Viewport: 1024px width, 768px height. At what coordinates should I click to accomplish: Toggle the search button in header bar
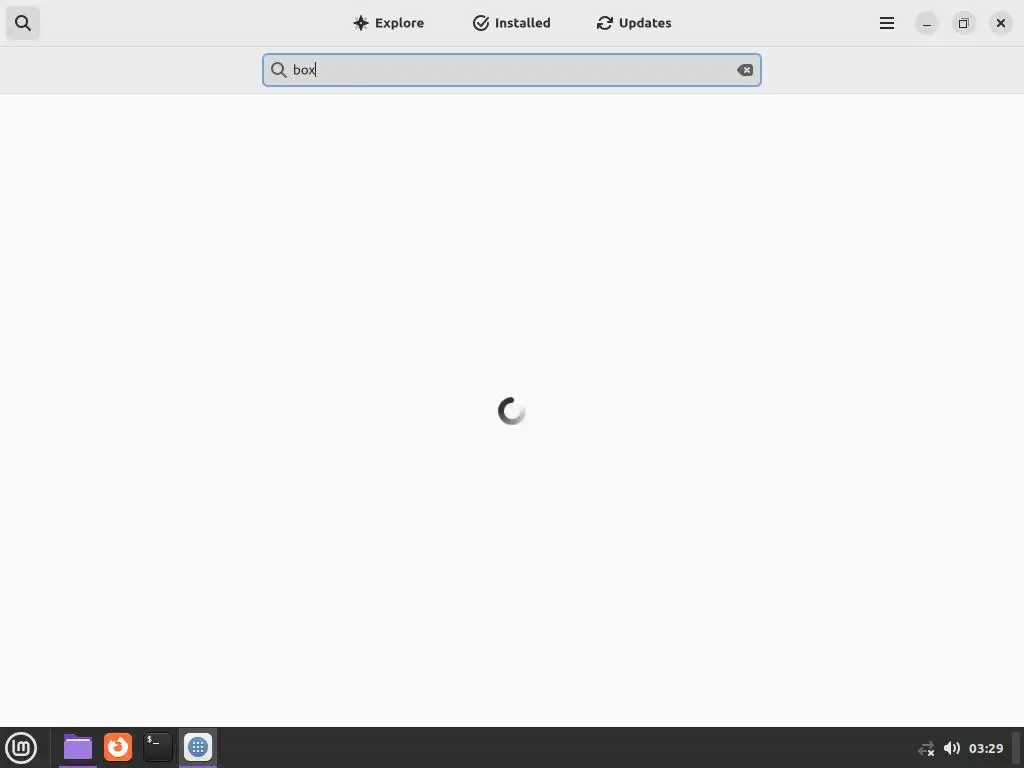tap(23, 23)
